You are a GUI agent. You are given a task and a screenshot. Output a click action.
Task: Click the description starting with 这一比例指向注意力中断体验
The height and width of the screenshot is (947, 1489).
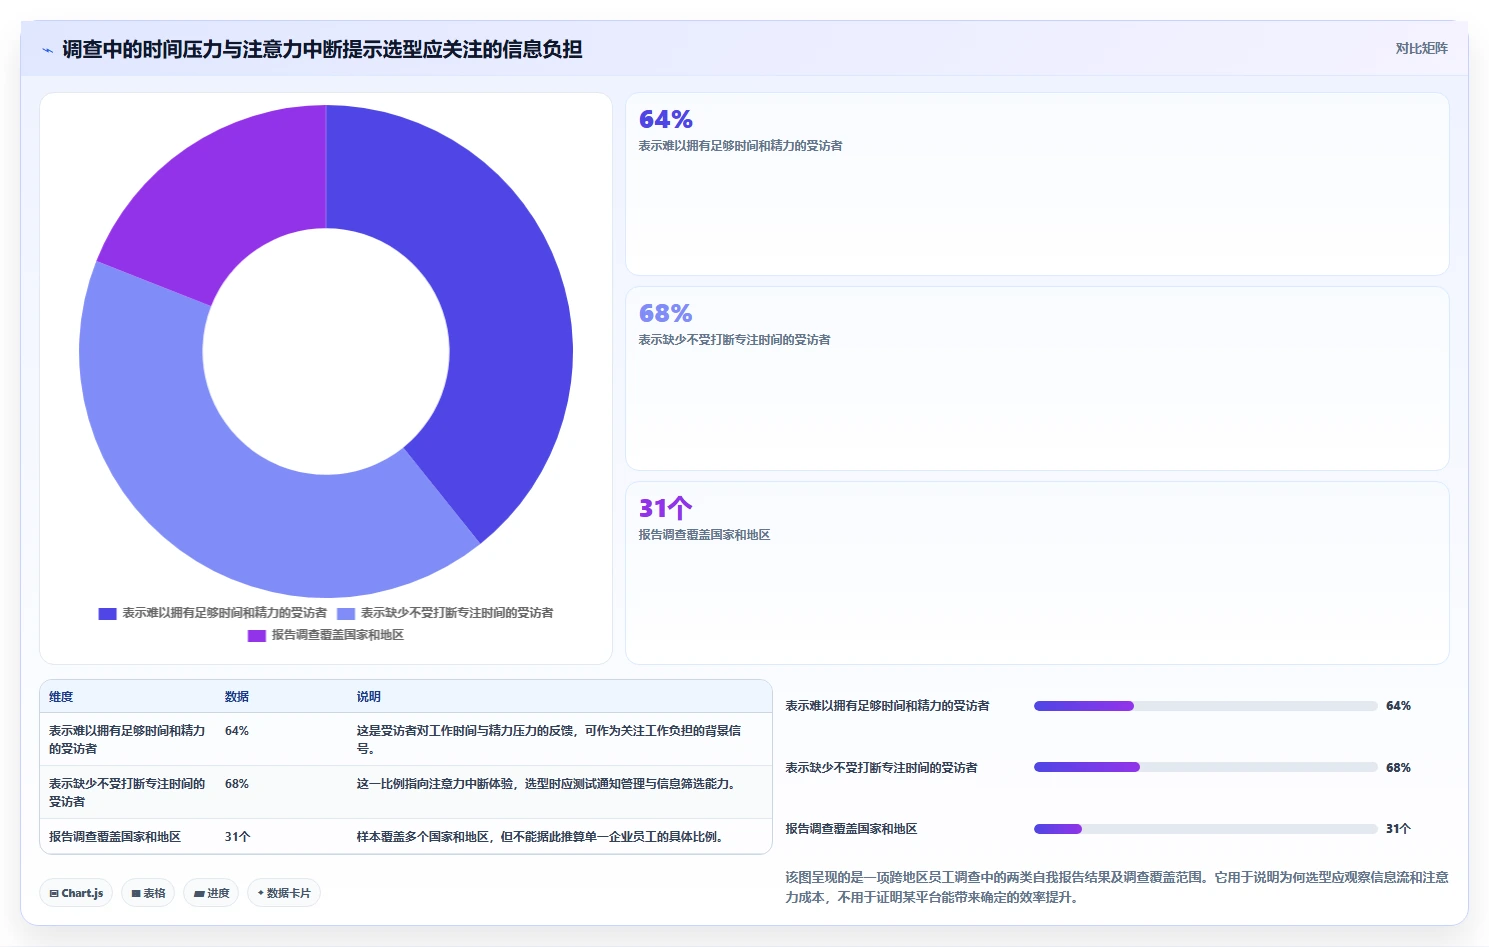(549, 784)
